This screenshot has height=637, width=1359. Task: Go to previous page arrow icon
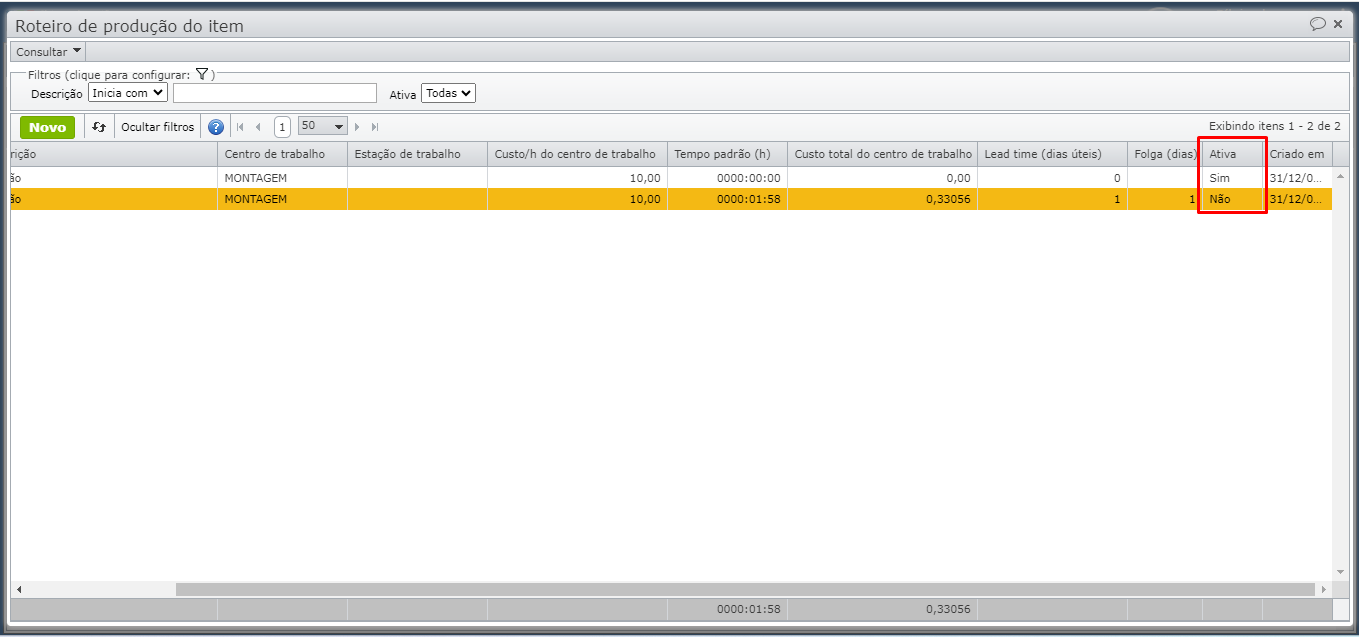pos(258,127)
